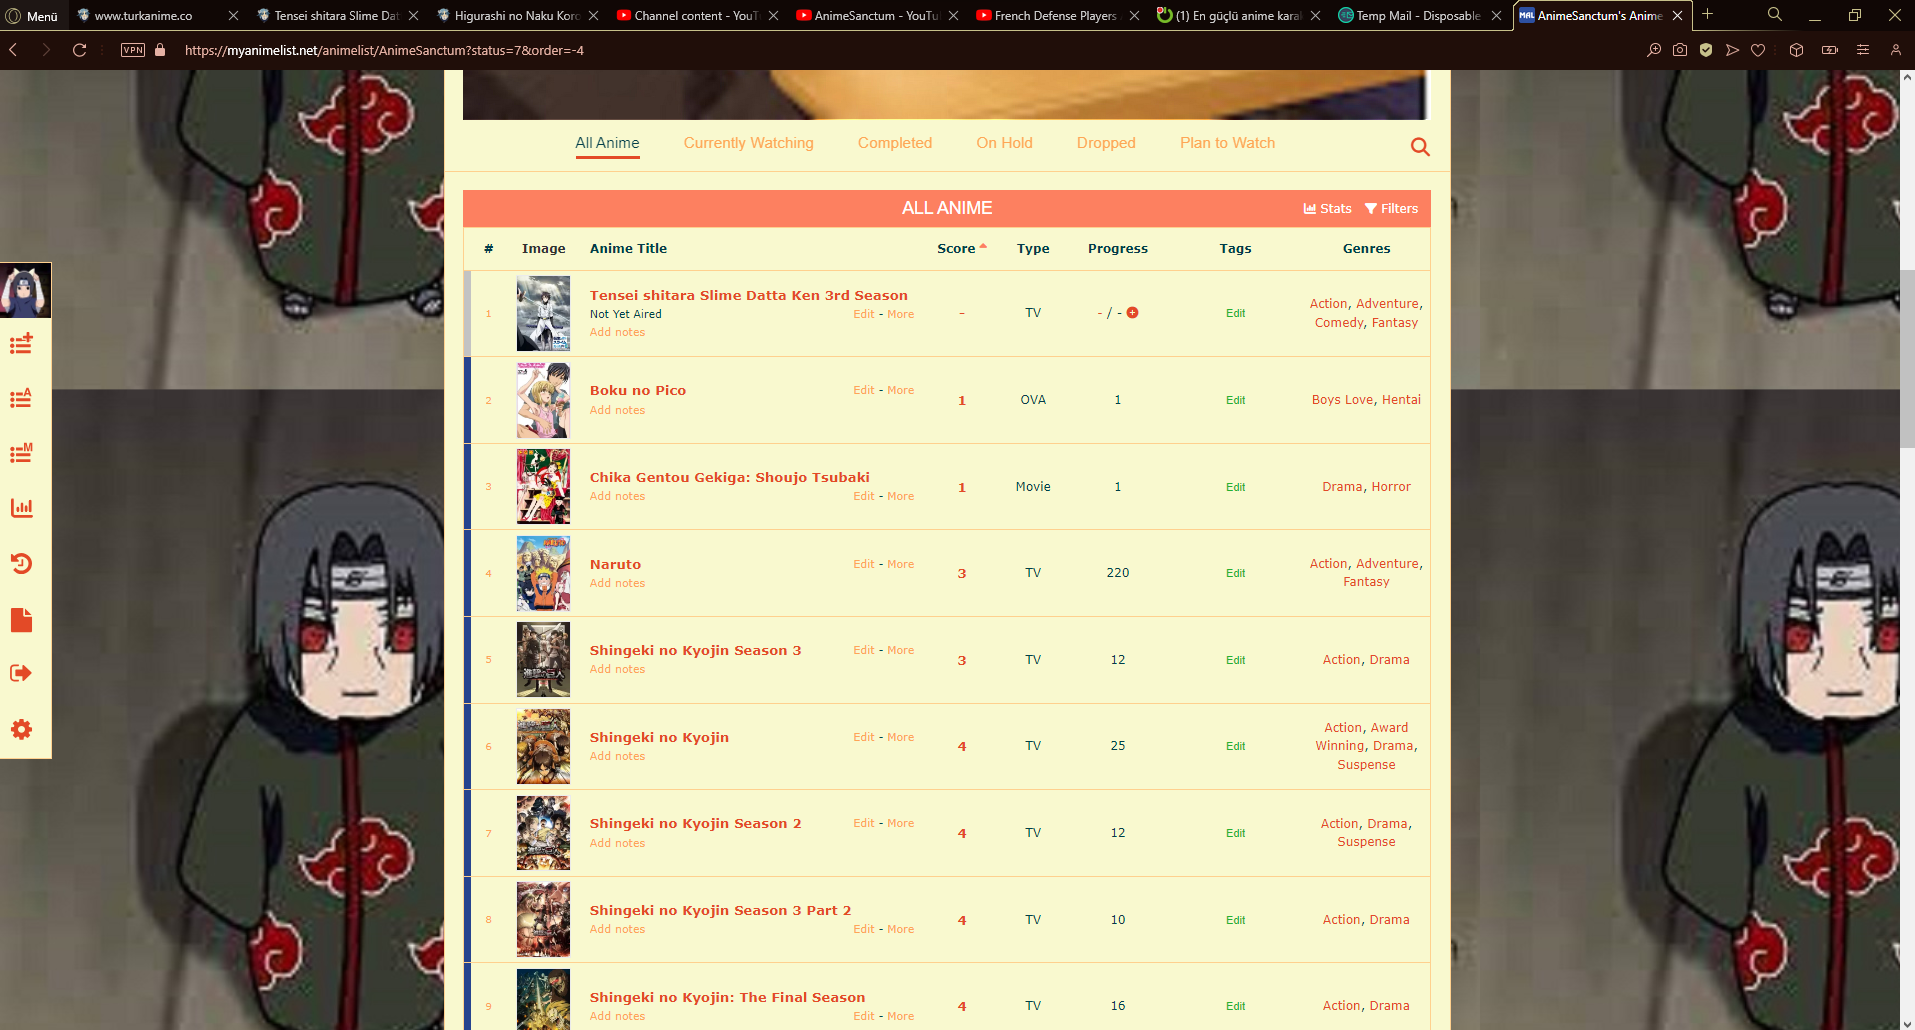Open the Filters button in list header

tap(1391, 209)
